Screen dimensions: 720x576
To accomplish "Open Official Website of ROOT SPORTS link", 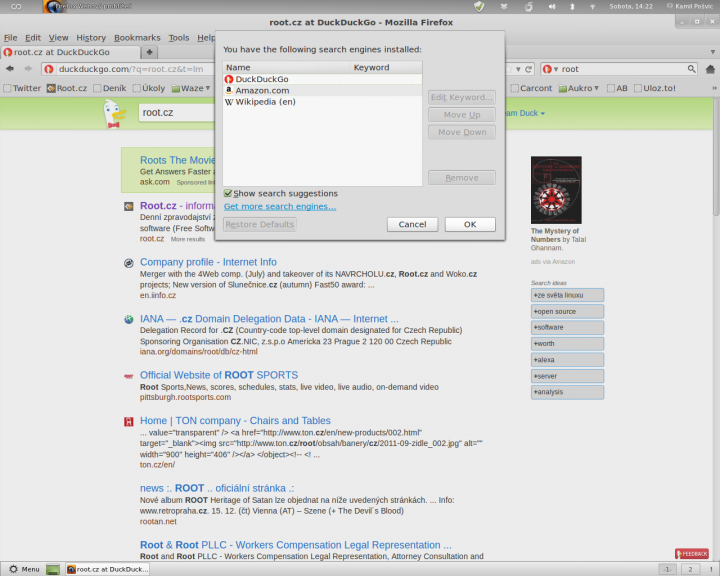I will (219, 375).
